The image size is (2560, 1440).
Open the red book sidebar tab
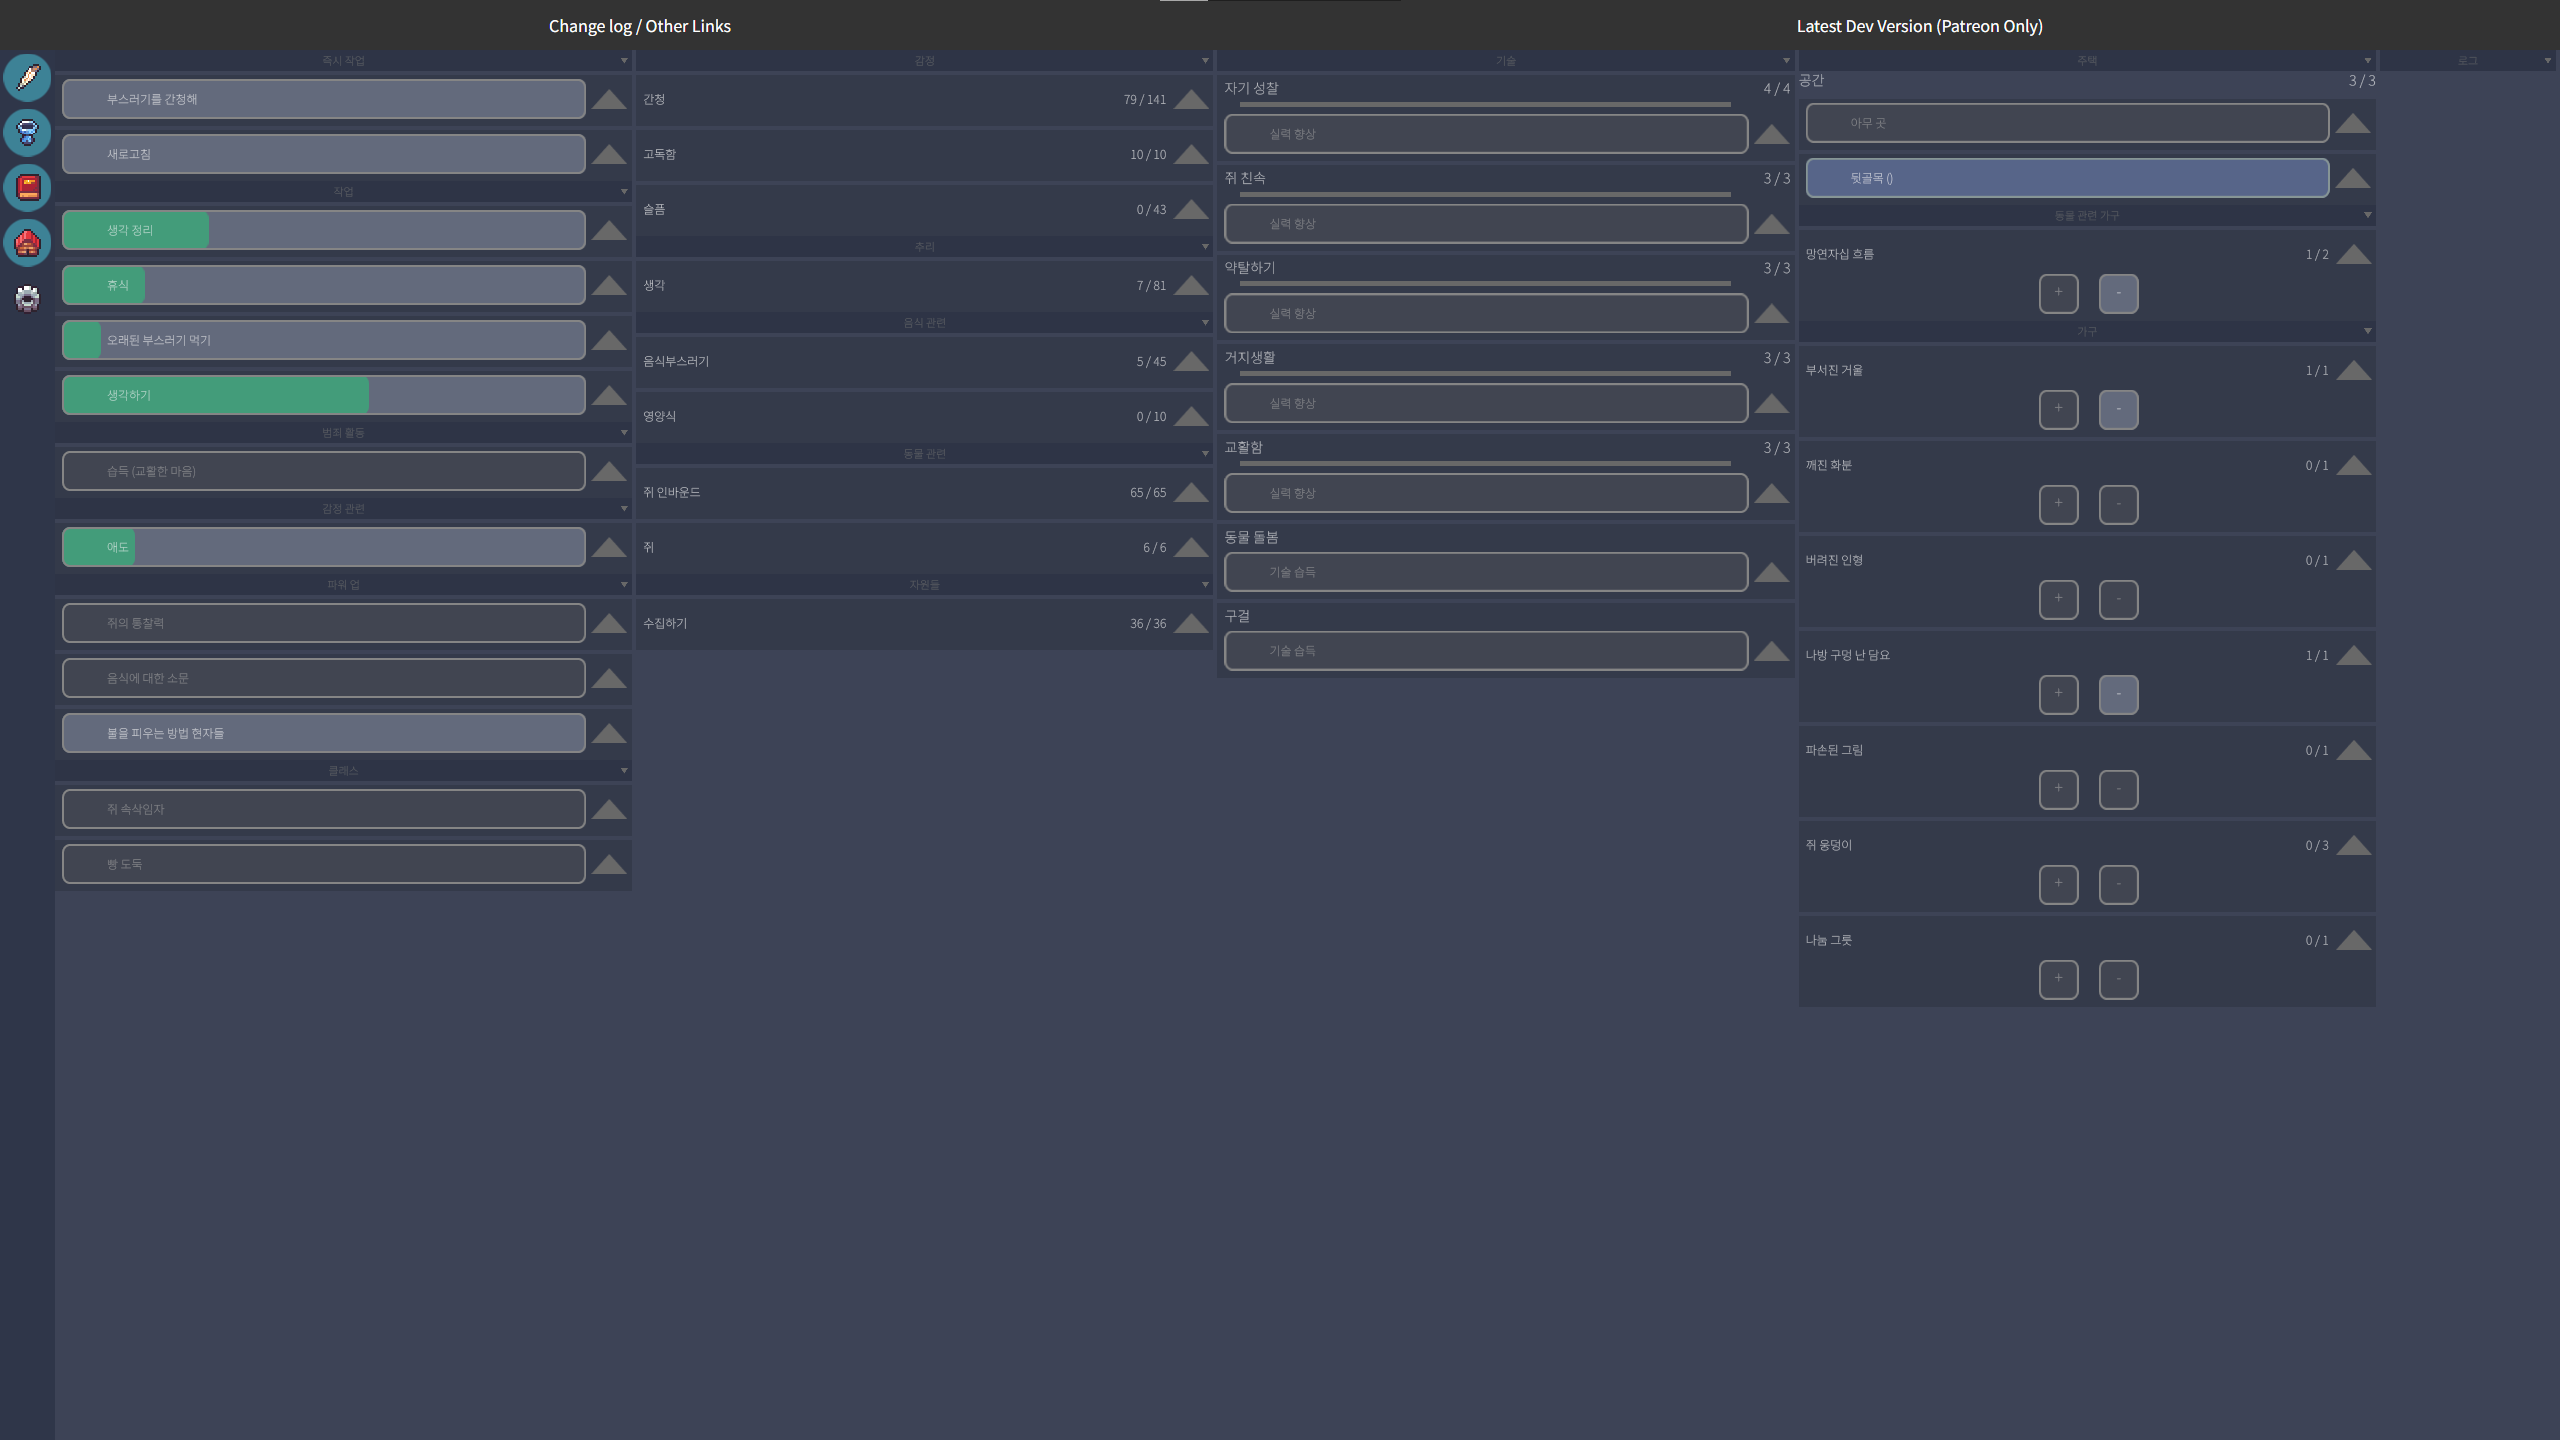click(28, 187)
